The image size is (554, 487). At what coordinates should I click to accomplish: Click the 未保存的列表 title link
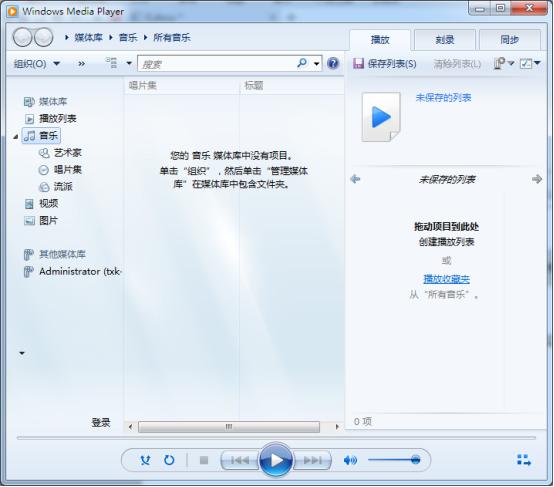[x=443, y=98]
